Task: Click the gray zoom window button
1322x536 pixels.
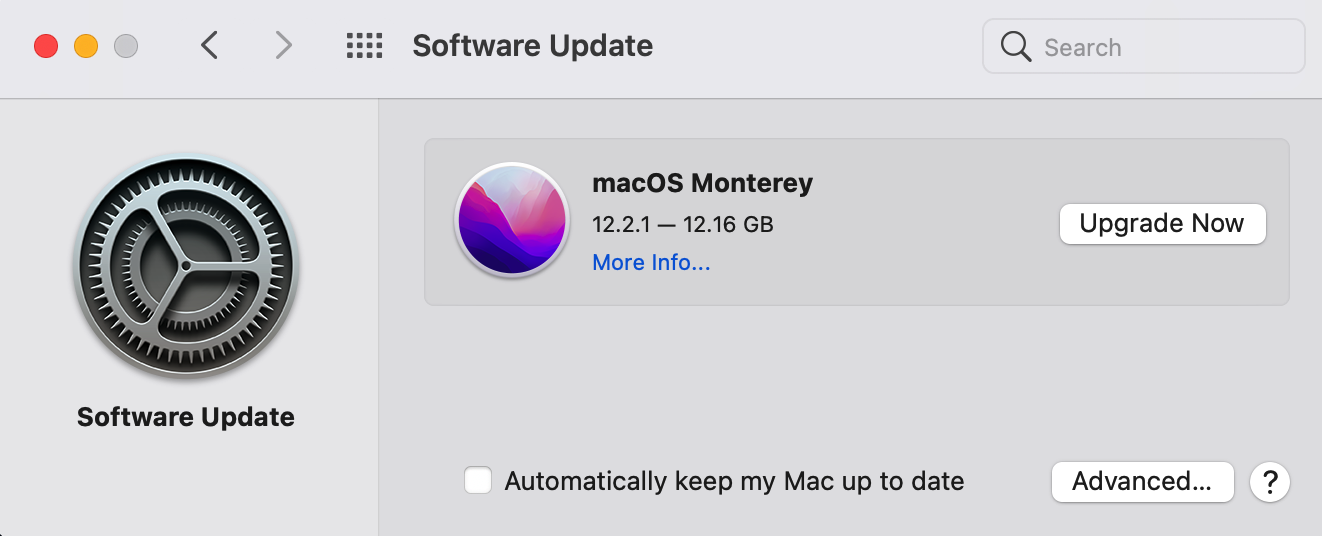Action: (x=126, y=46)
